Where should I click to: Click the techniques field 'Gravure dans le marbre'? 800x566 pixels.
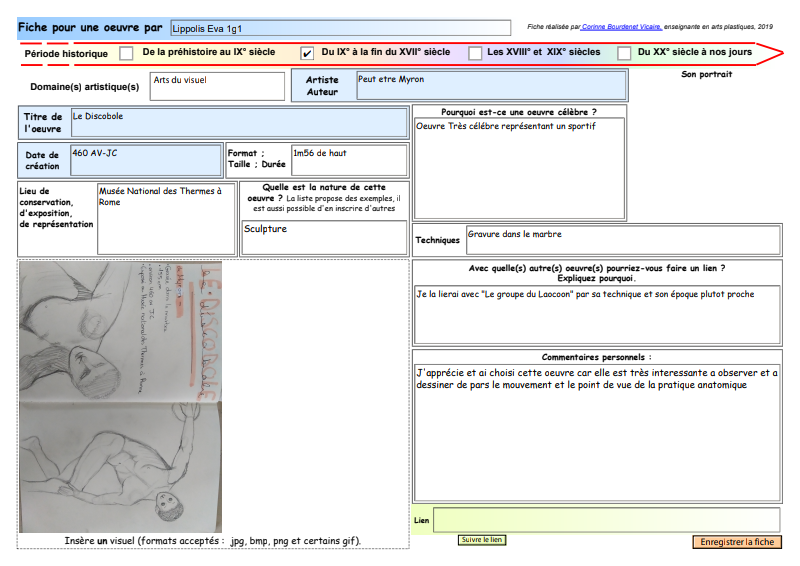(x=622, y=240)
